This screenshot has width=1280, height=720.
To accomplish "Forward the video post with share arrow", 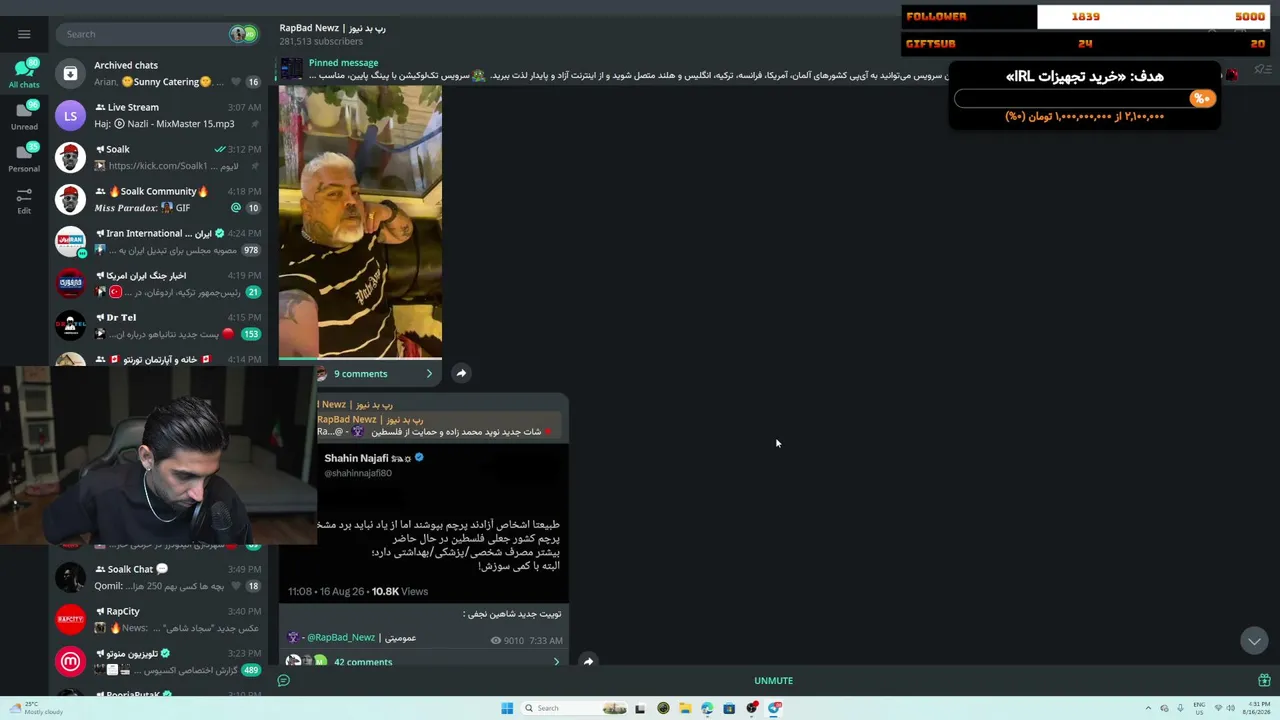I will click(x=461, y=373).
